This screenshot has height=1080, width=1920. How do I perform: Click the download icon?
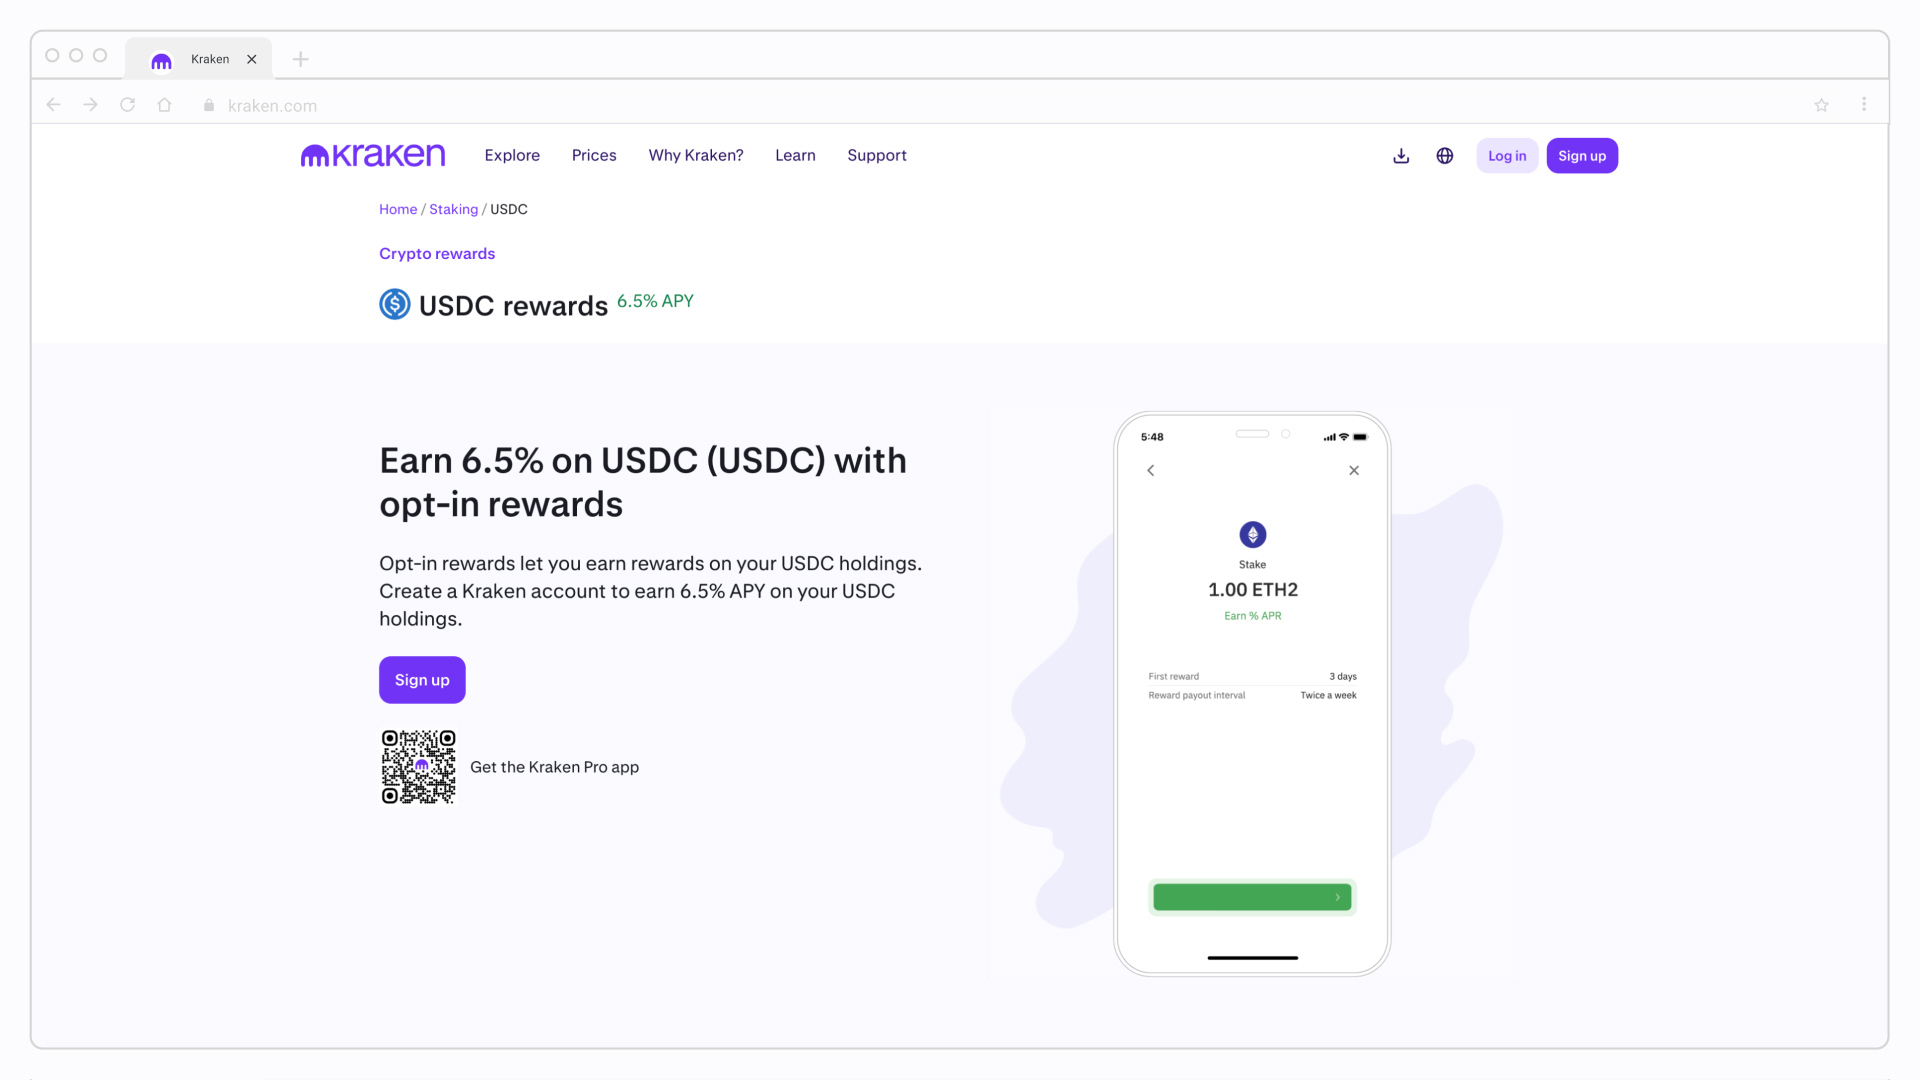click(x=1400, y=154)
